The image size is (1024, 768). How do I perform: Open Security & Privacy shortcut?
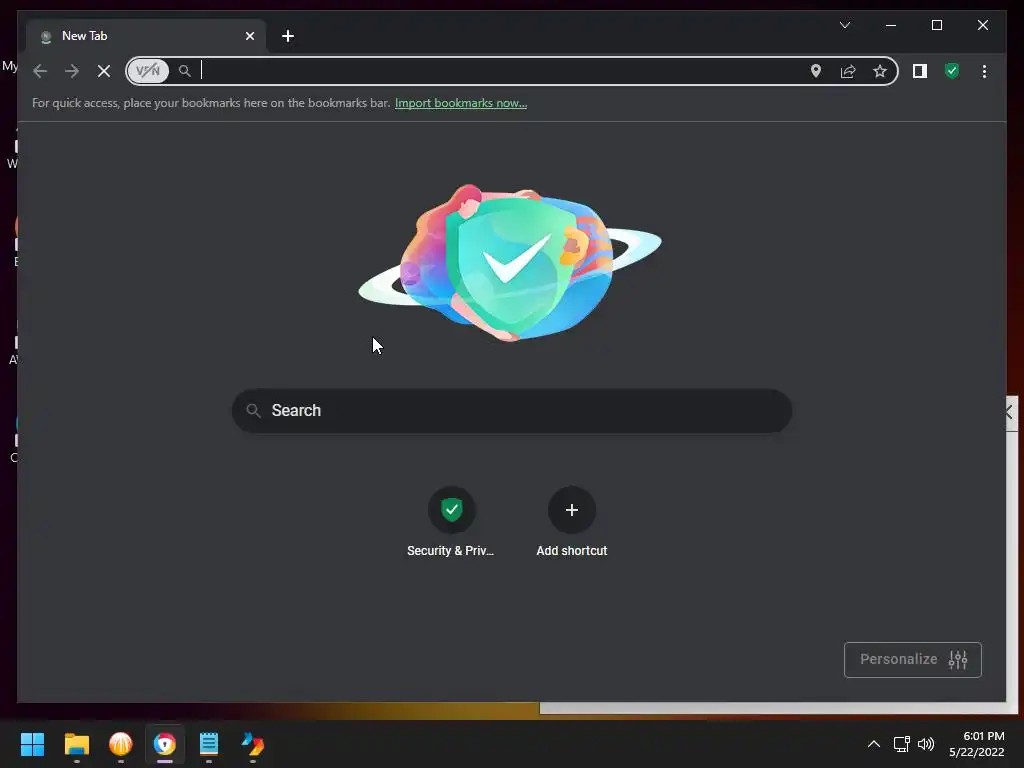coord(451,522)
